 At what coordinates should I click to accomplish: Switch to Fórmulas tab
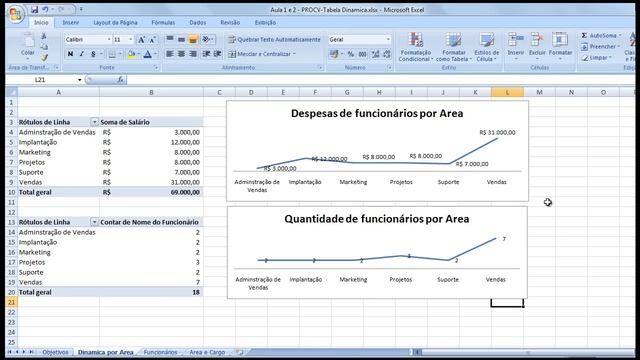[x=163, y=22]
